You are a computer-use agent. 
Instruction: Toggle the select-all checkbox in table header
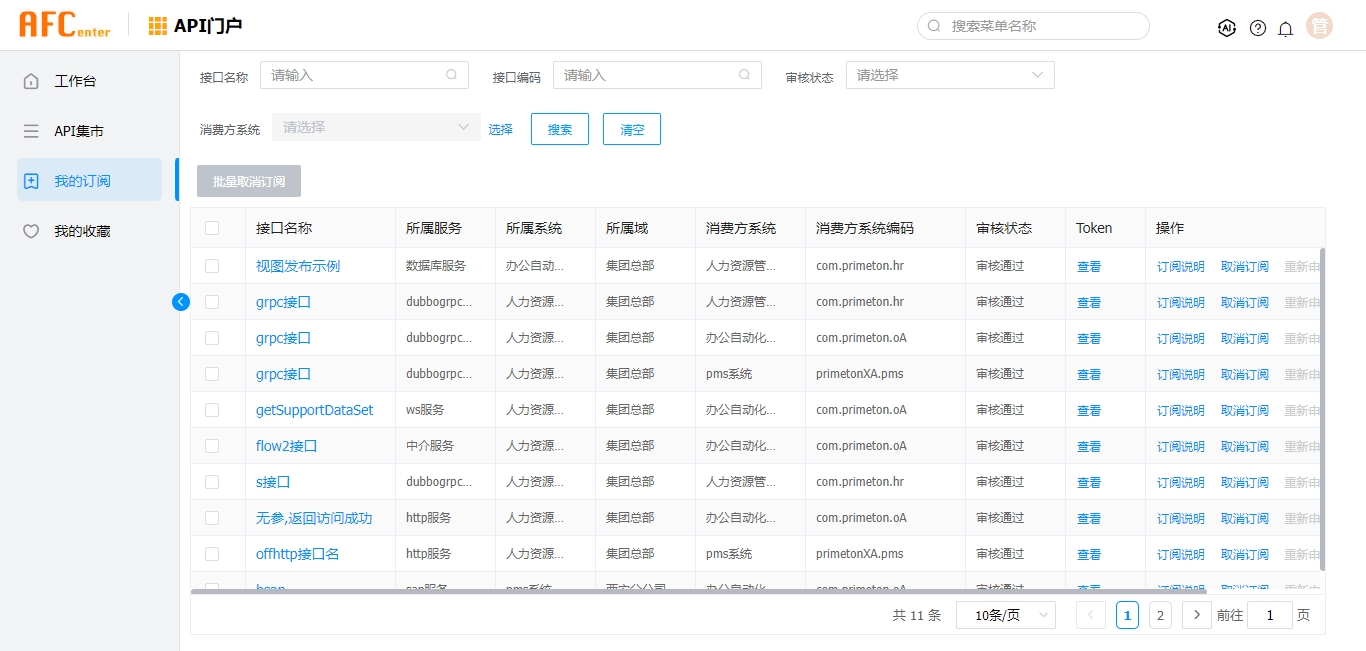[212, 228]
